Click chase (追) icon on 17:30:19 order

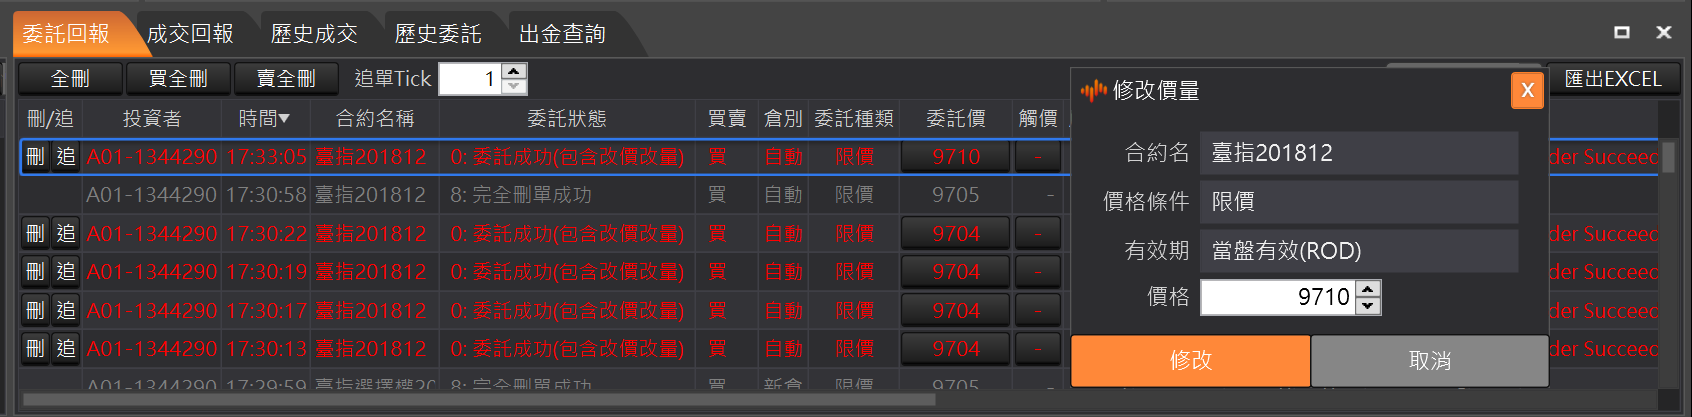[66, 272]
